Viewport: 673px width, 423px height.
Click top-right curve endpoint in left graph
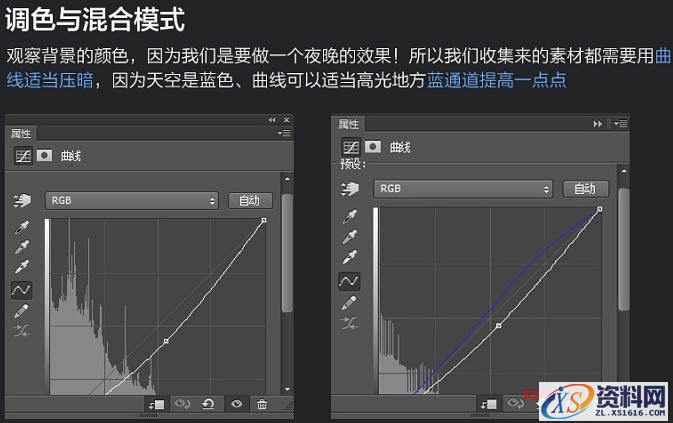(x=264, y=220)
